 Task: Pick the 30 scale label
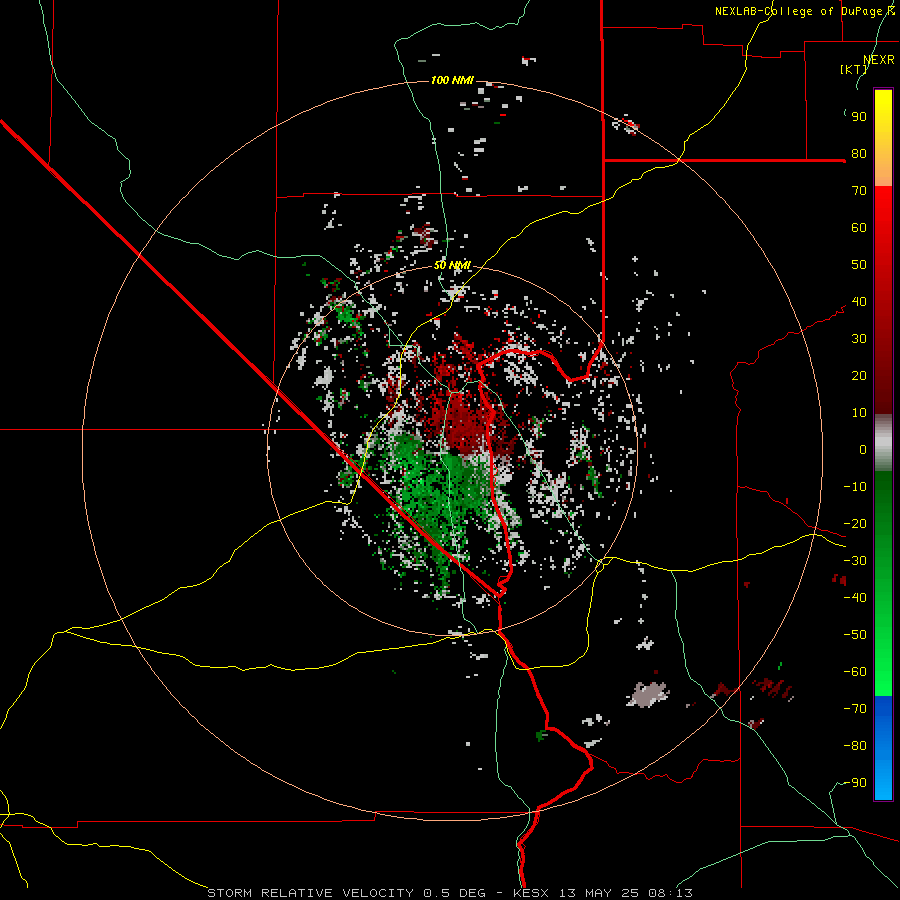859,339
